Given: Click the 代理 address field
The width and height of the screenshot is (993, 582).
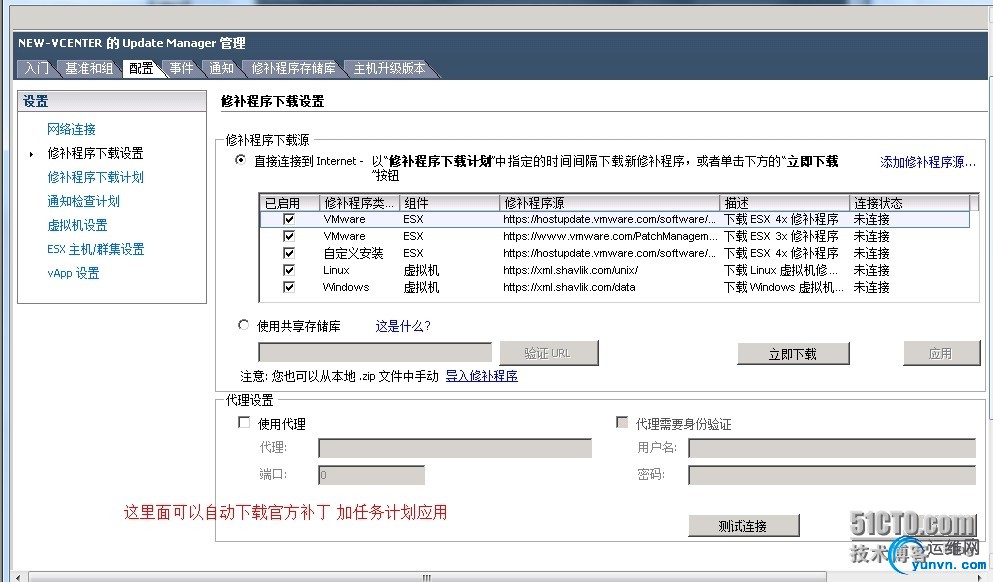Looking at the screenshot, I should (x=455, y=448).
